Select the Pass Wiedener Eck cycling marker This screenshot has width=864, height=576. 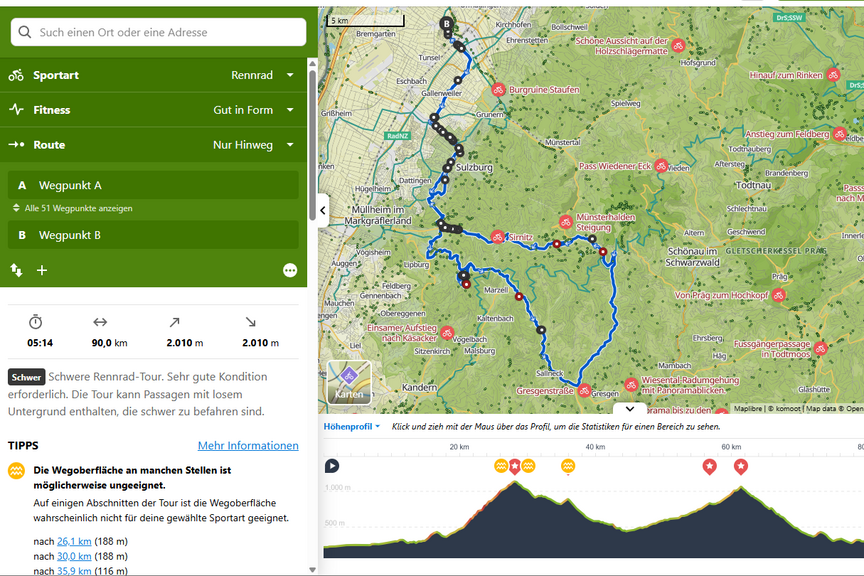[x=661, y=166]
